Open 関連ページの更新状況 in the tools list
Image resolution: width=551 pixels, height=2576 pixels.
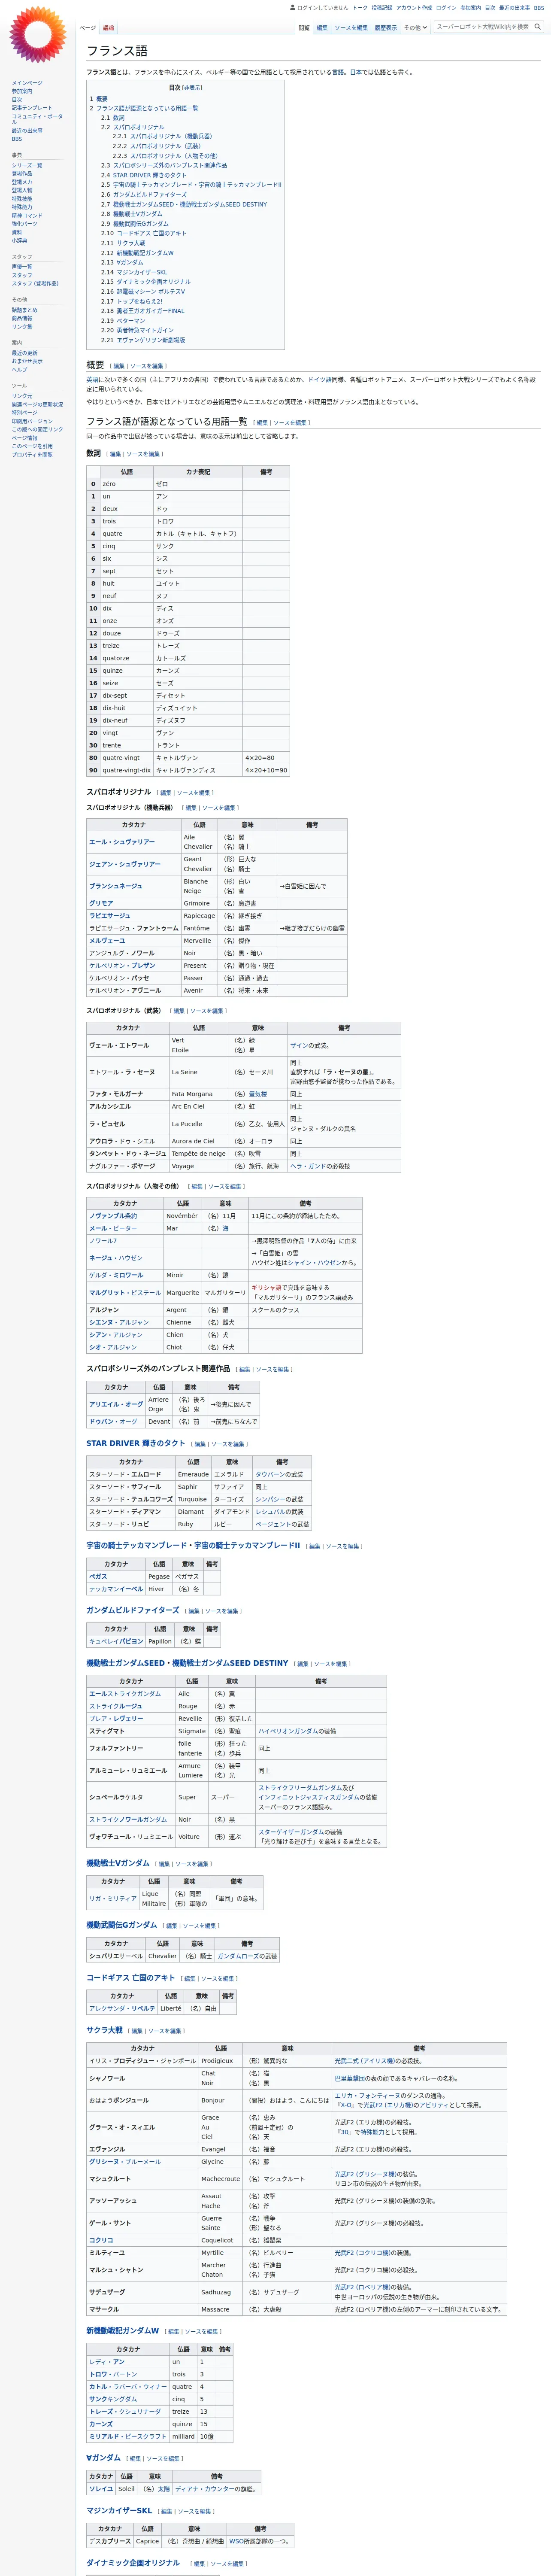(x=37, y=404)
